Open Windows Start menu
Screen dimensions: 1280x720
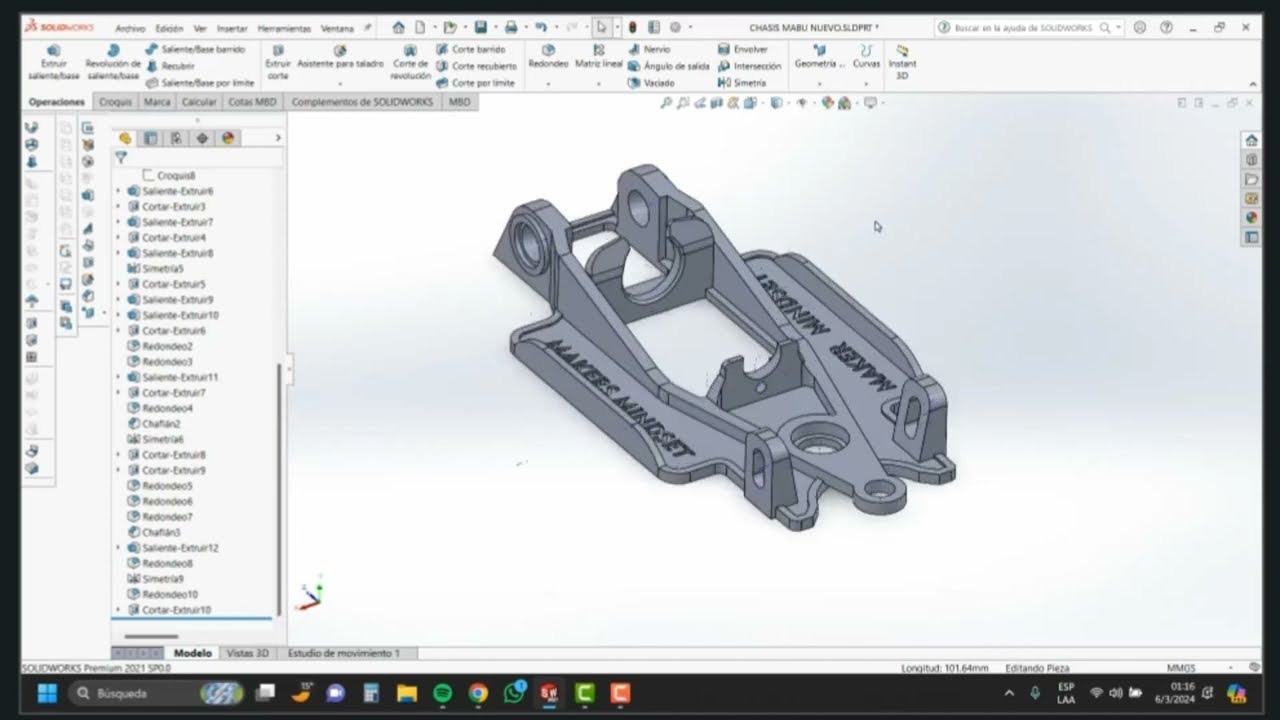point(46,693)
